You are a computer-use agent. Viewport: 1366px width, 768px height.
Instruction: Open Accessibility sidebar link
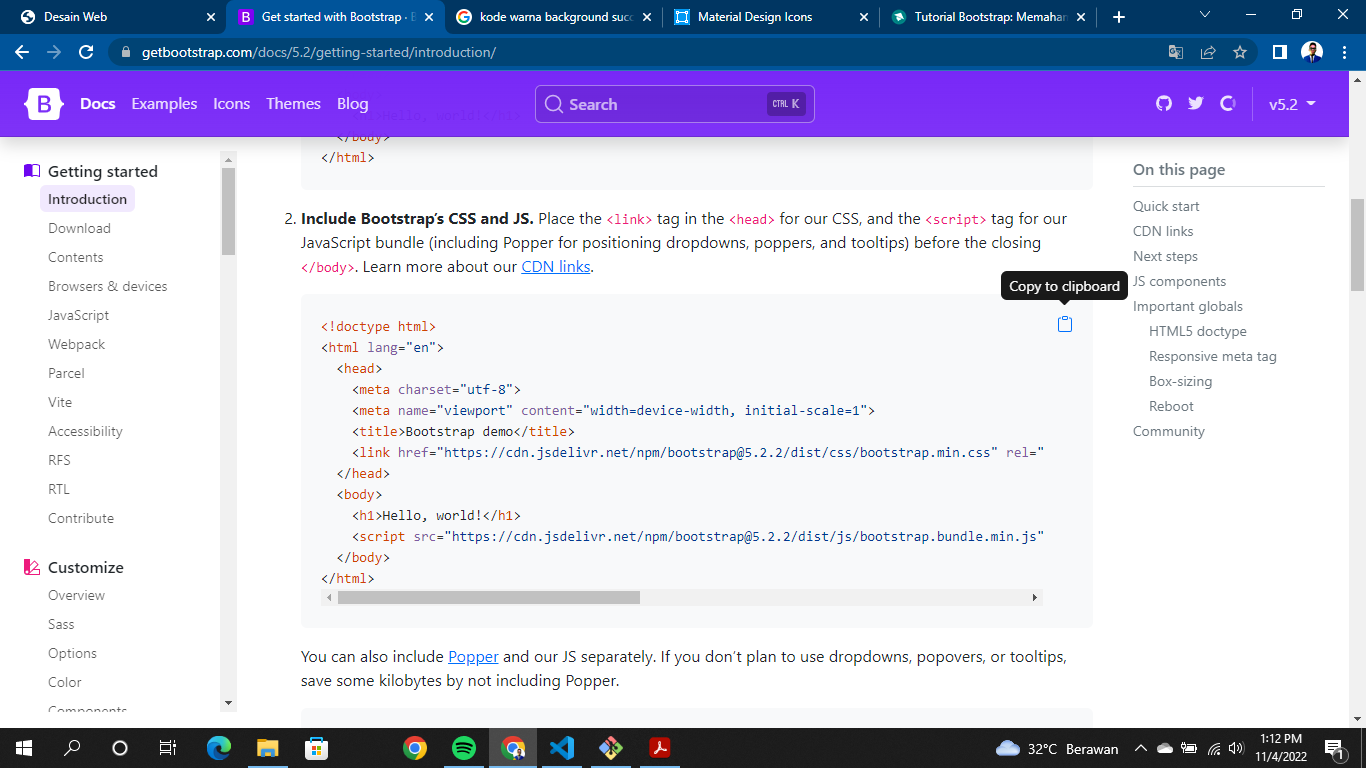pos(85,431)
